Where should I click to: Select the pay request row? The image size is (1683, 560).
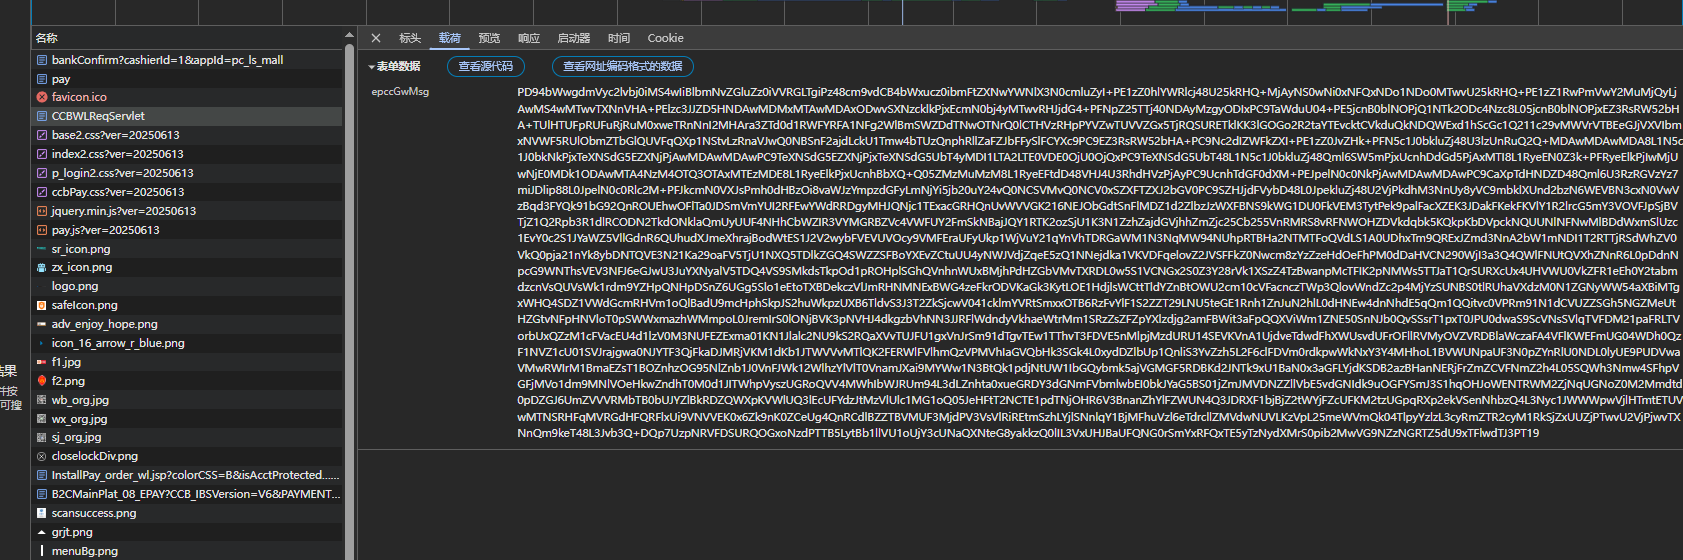pos(188,79)
